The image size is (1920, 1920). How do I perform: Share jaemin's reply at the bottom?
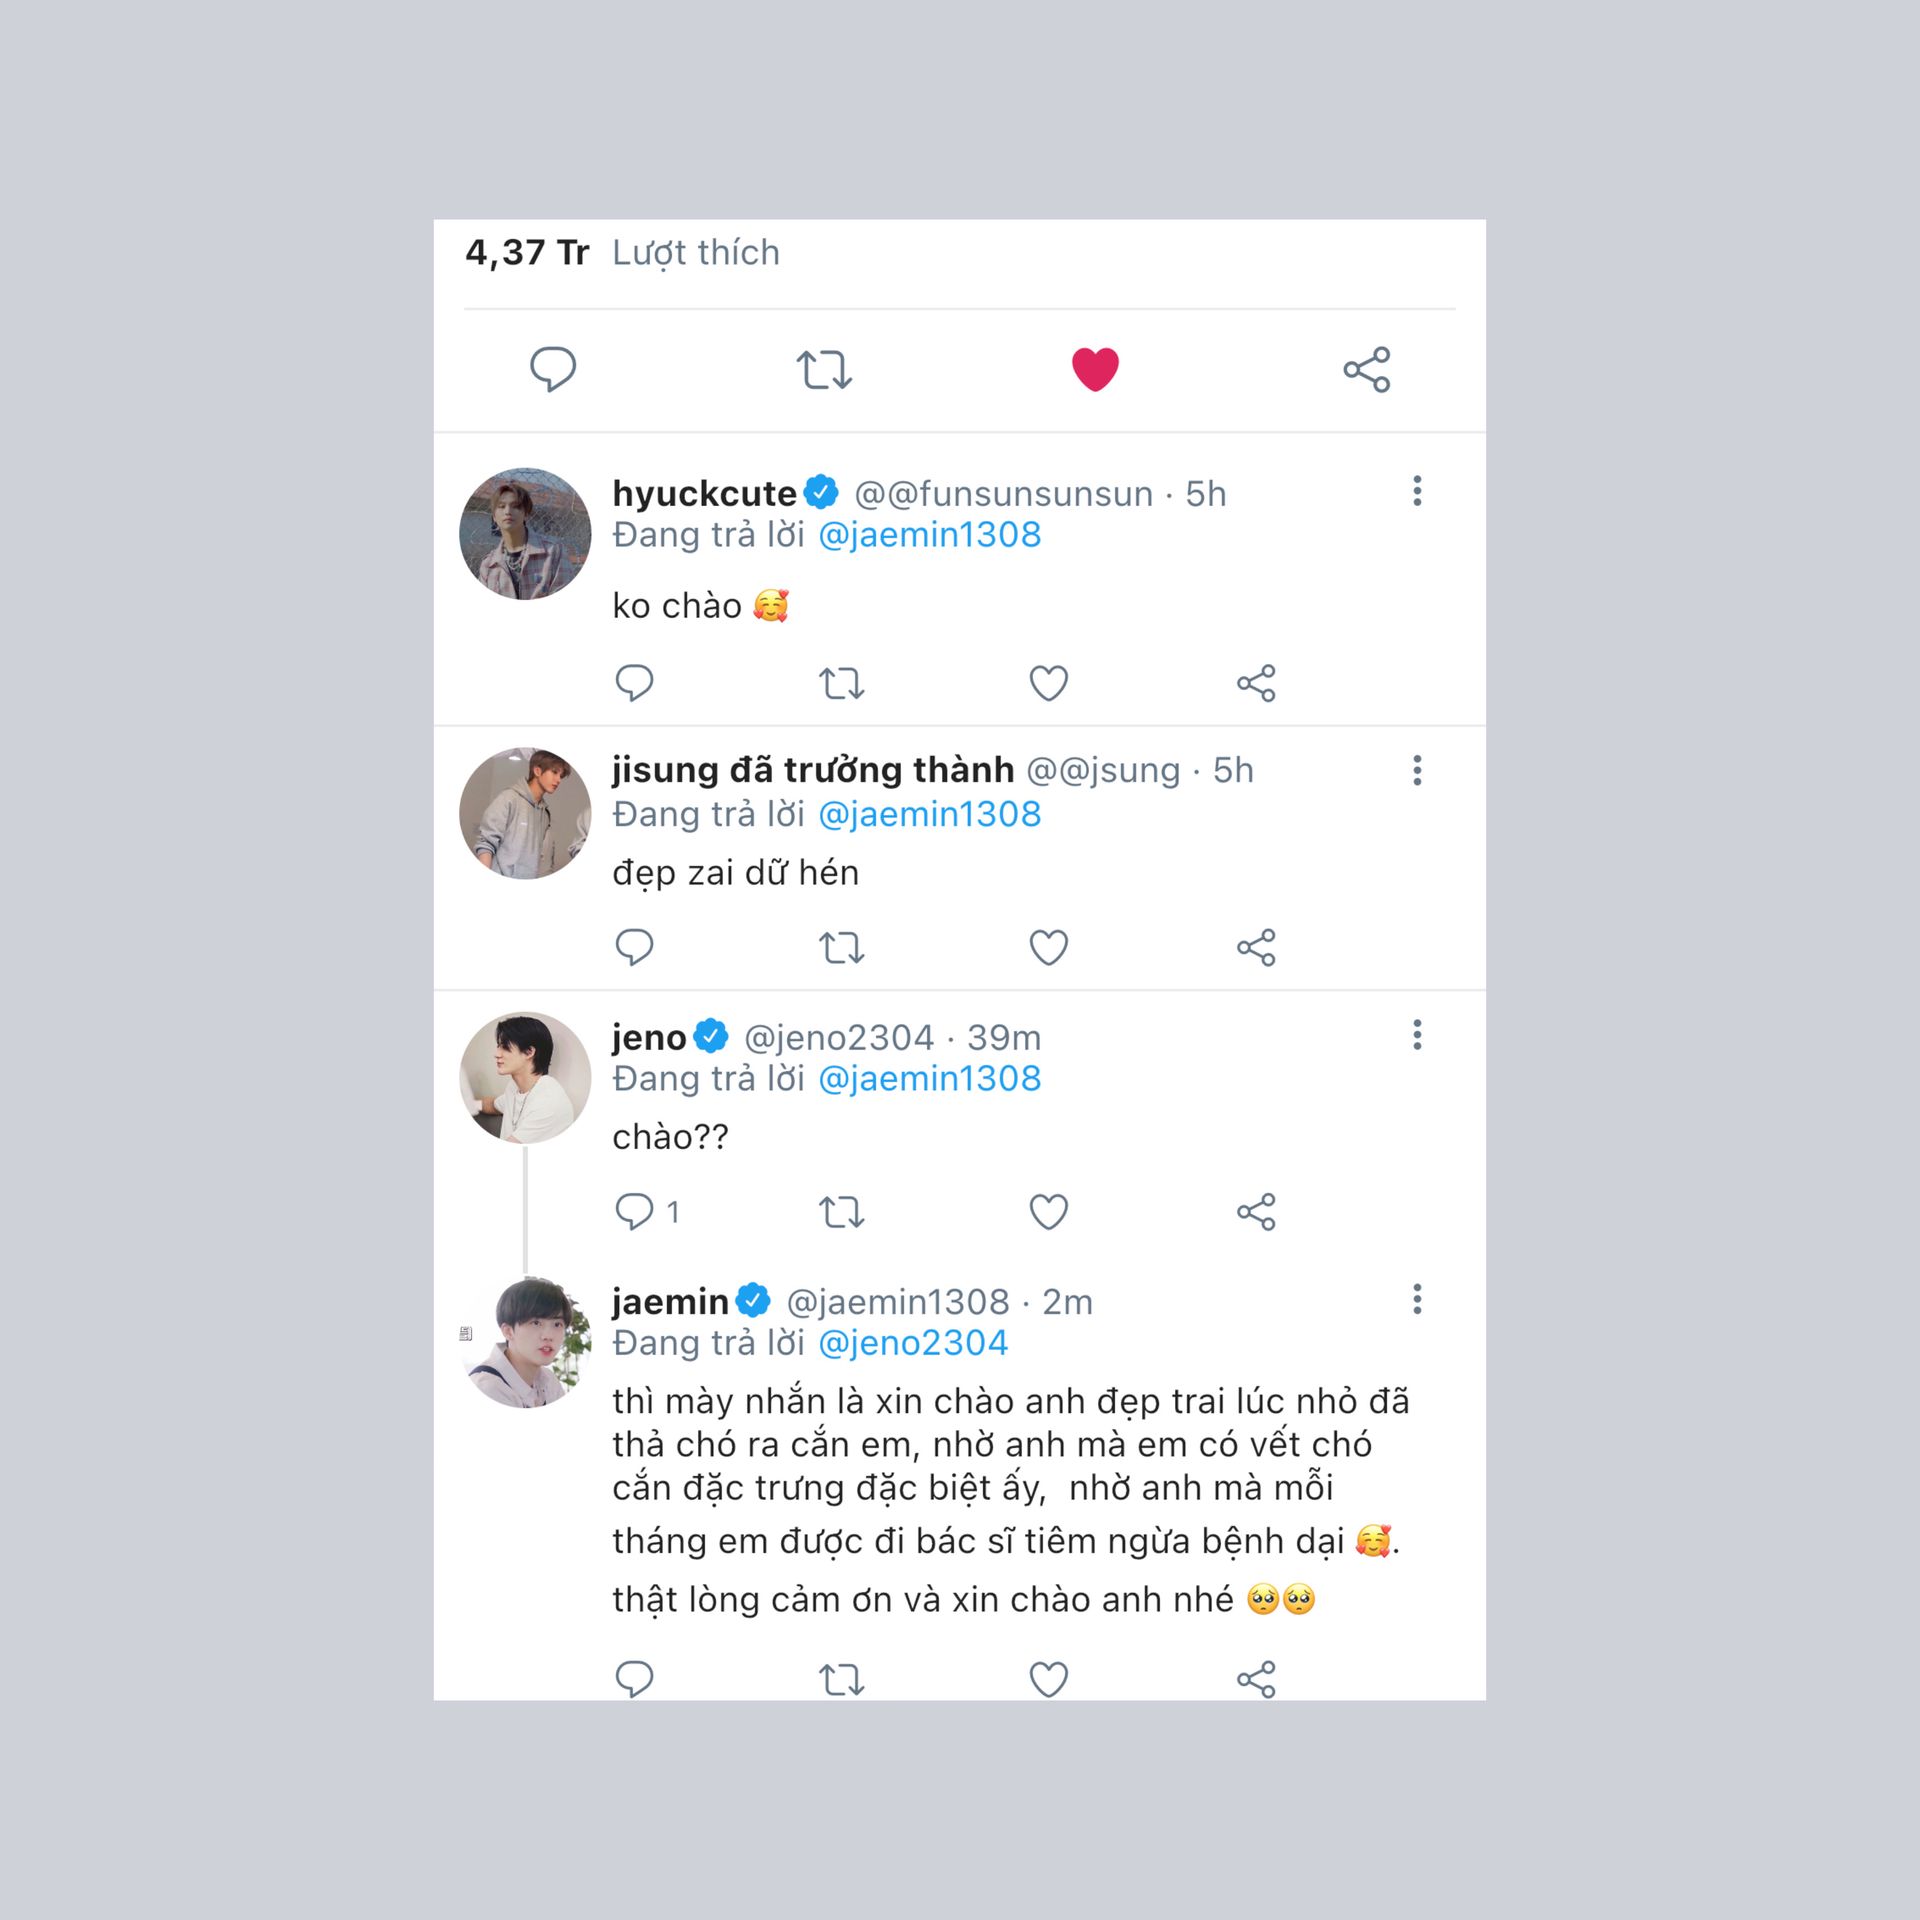(1256, 1679)
